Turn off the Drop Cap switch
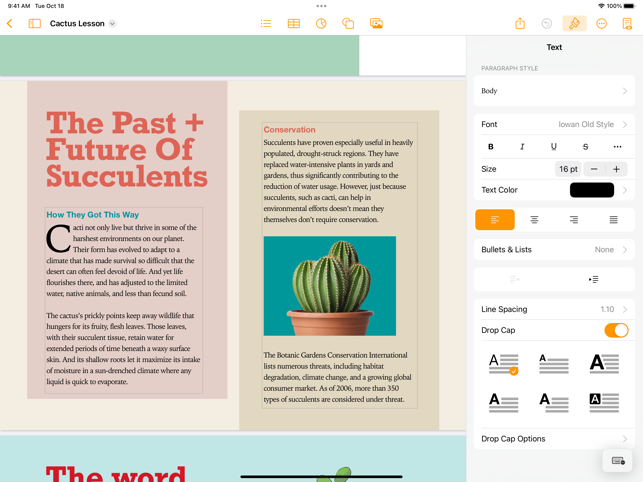Screen dimensions: 643x482 pyautogui.click(x=616, y=330)
